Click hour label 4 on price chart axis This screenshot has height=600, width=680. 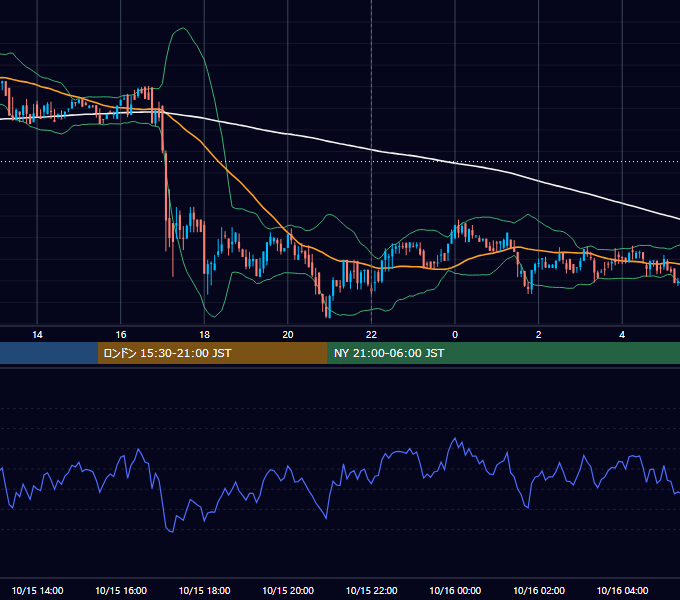[x=622, y=335]
